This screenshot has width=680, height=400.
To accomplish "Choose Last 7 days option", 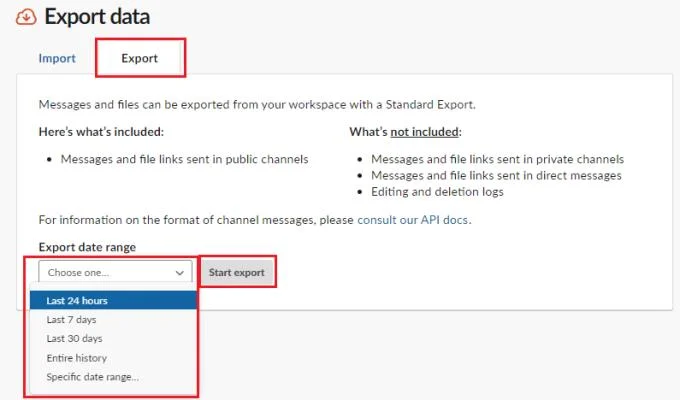I will pos(113,320).
